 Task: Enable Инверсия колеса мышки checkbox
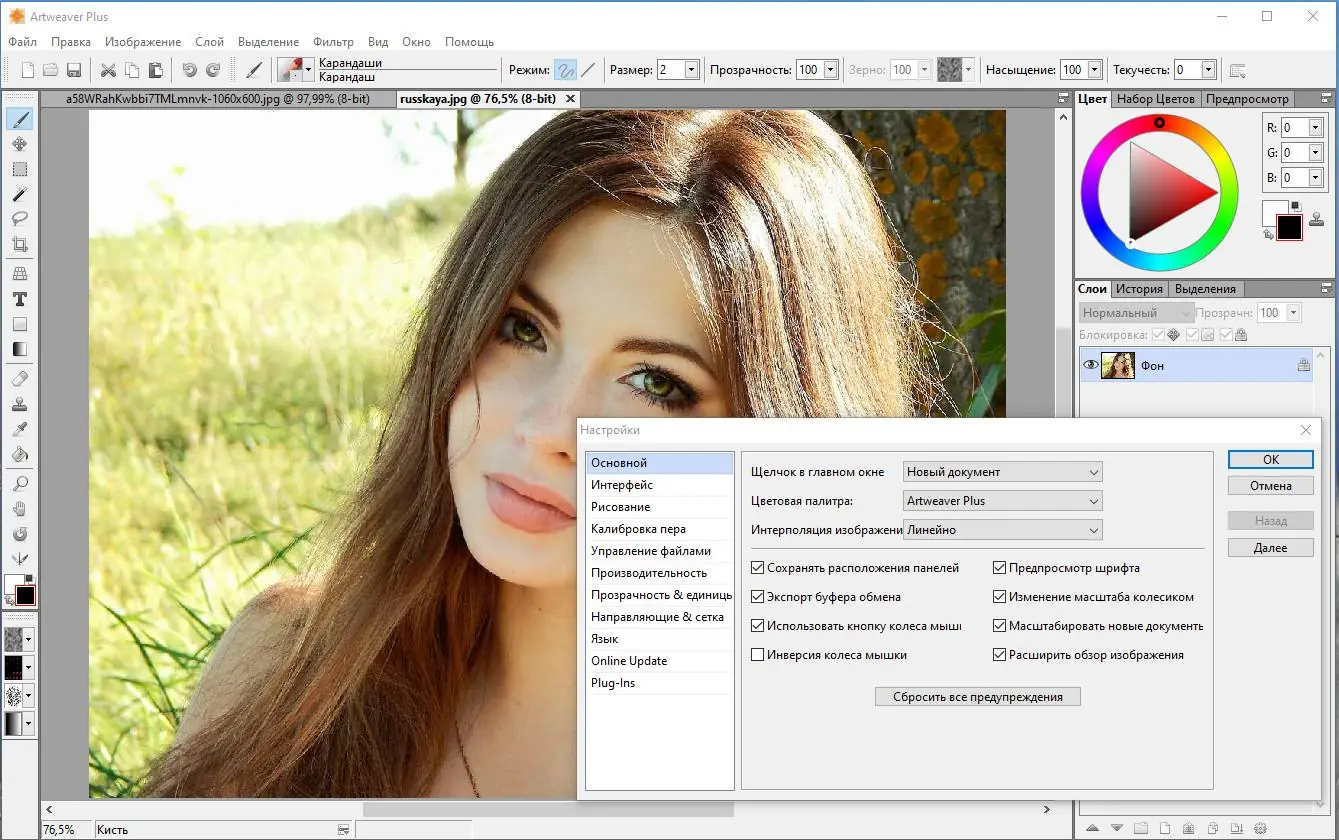coord(758,655)
